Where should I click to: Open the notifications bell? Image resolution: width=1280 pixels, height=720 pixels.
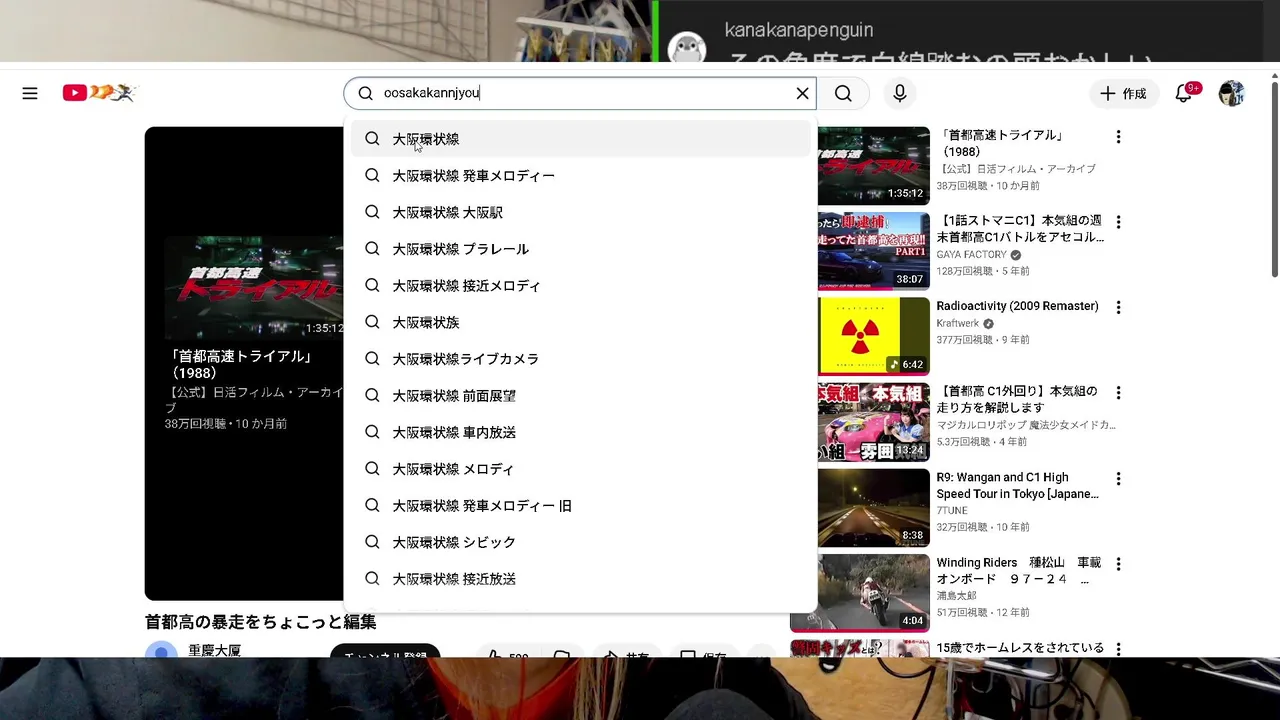[1186, 93]
